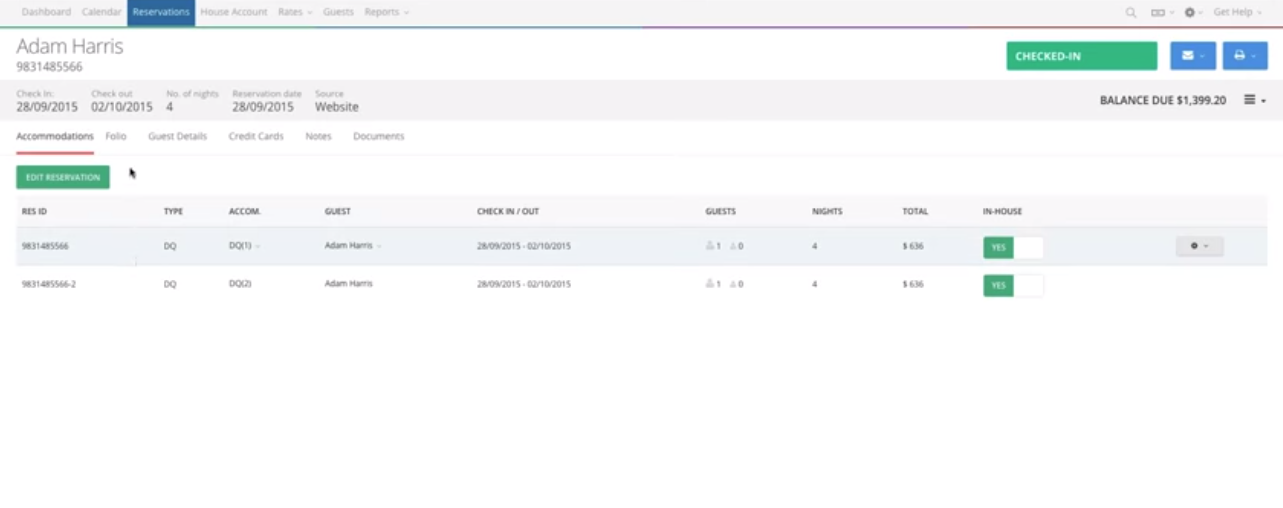The height and width of the screenshot is (508, 1283).
Task: Click the GUESTS column header
Action: [x=720, y=212]
